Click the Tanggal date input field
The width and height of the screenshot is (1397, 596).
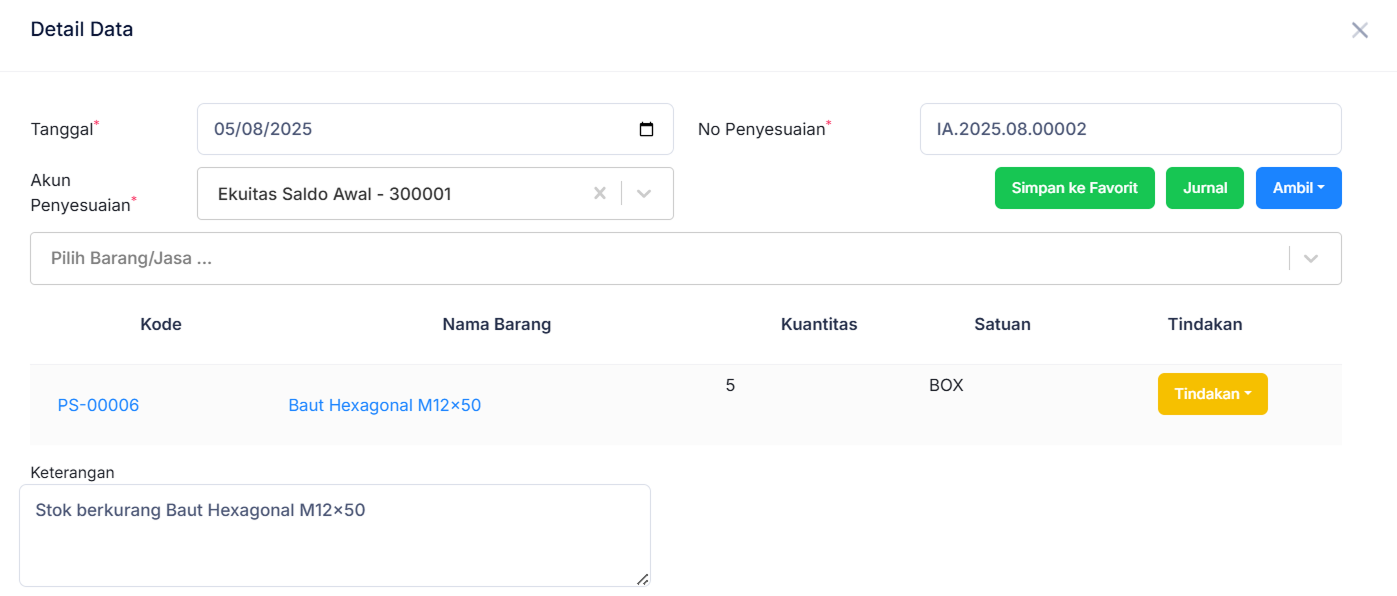[420, 129]
